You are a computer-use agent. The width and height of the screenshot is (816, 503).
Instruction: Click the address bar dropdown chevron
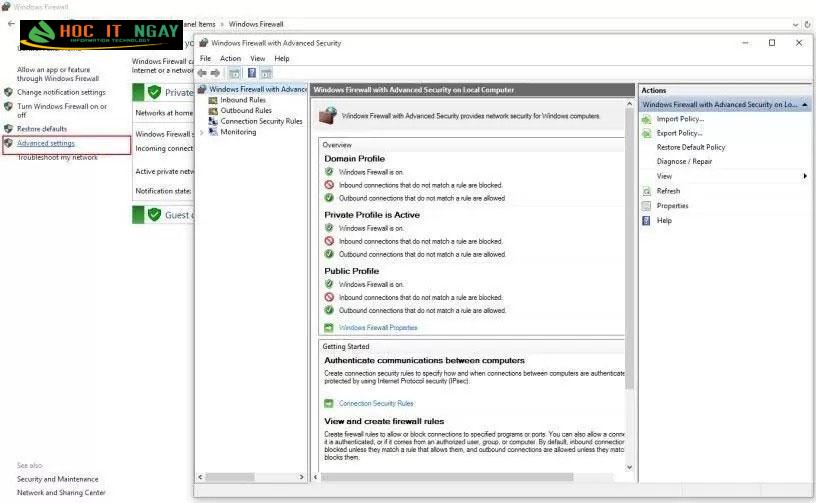coord(795,24)
